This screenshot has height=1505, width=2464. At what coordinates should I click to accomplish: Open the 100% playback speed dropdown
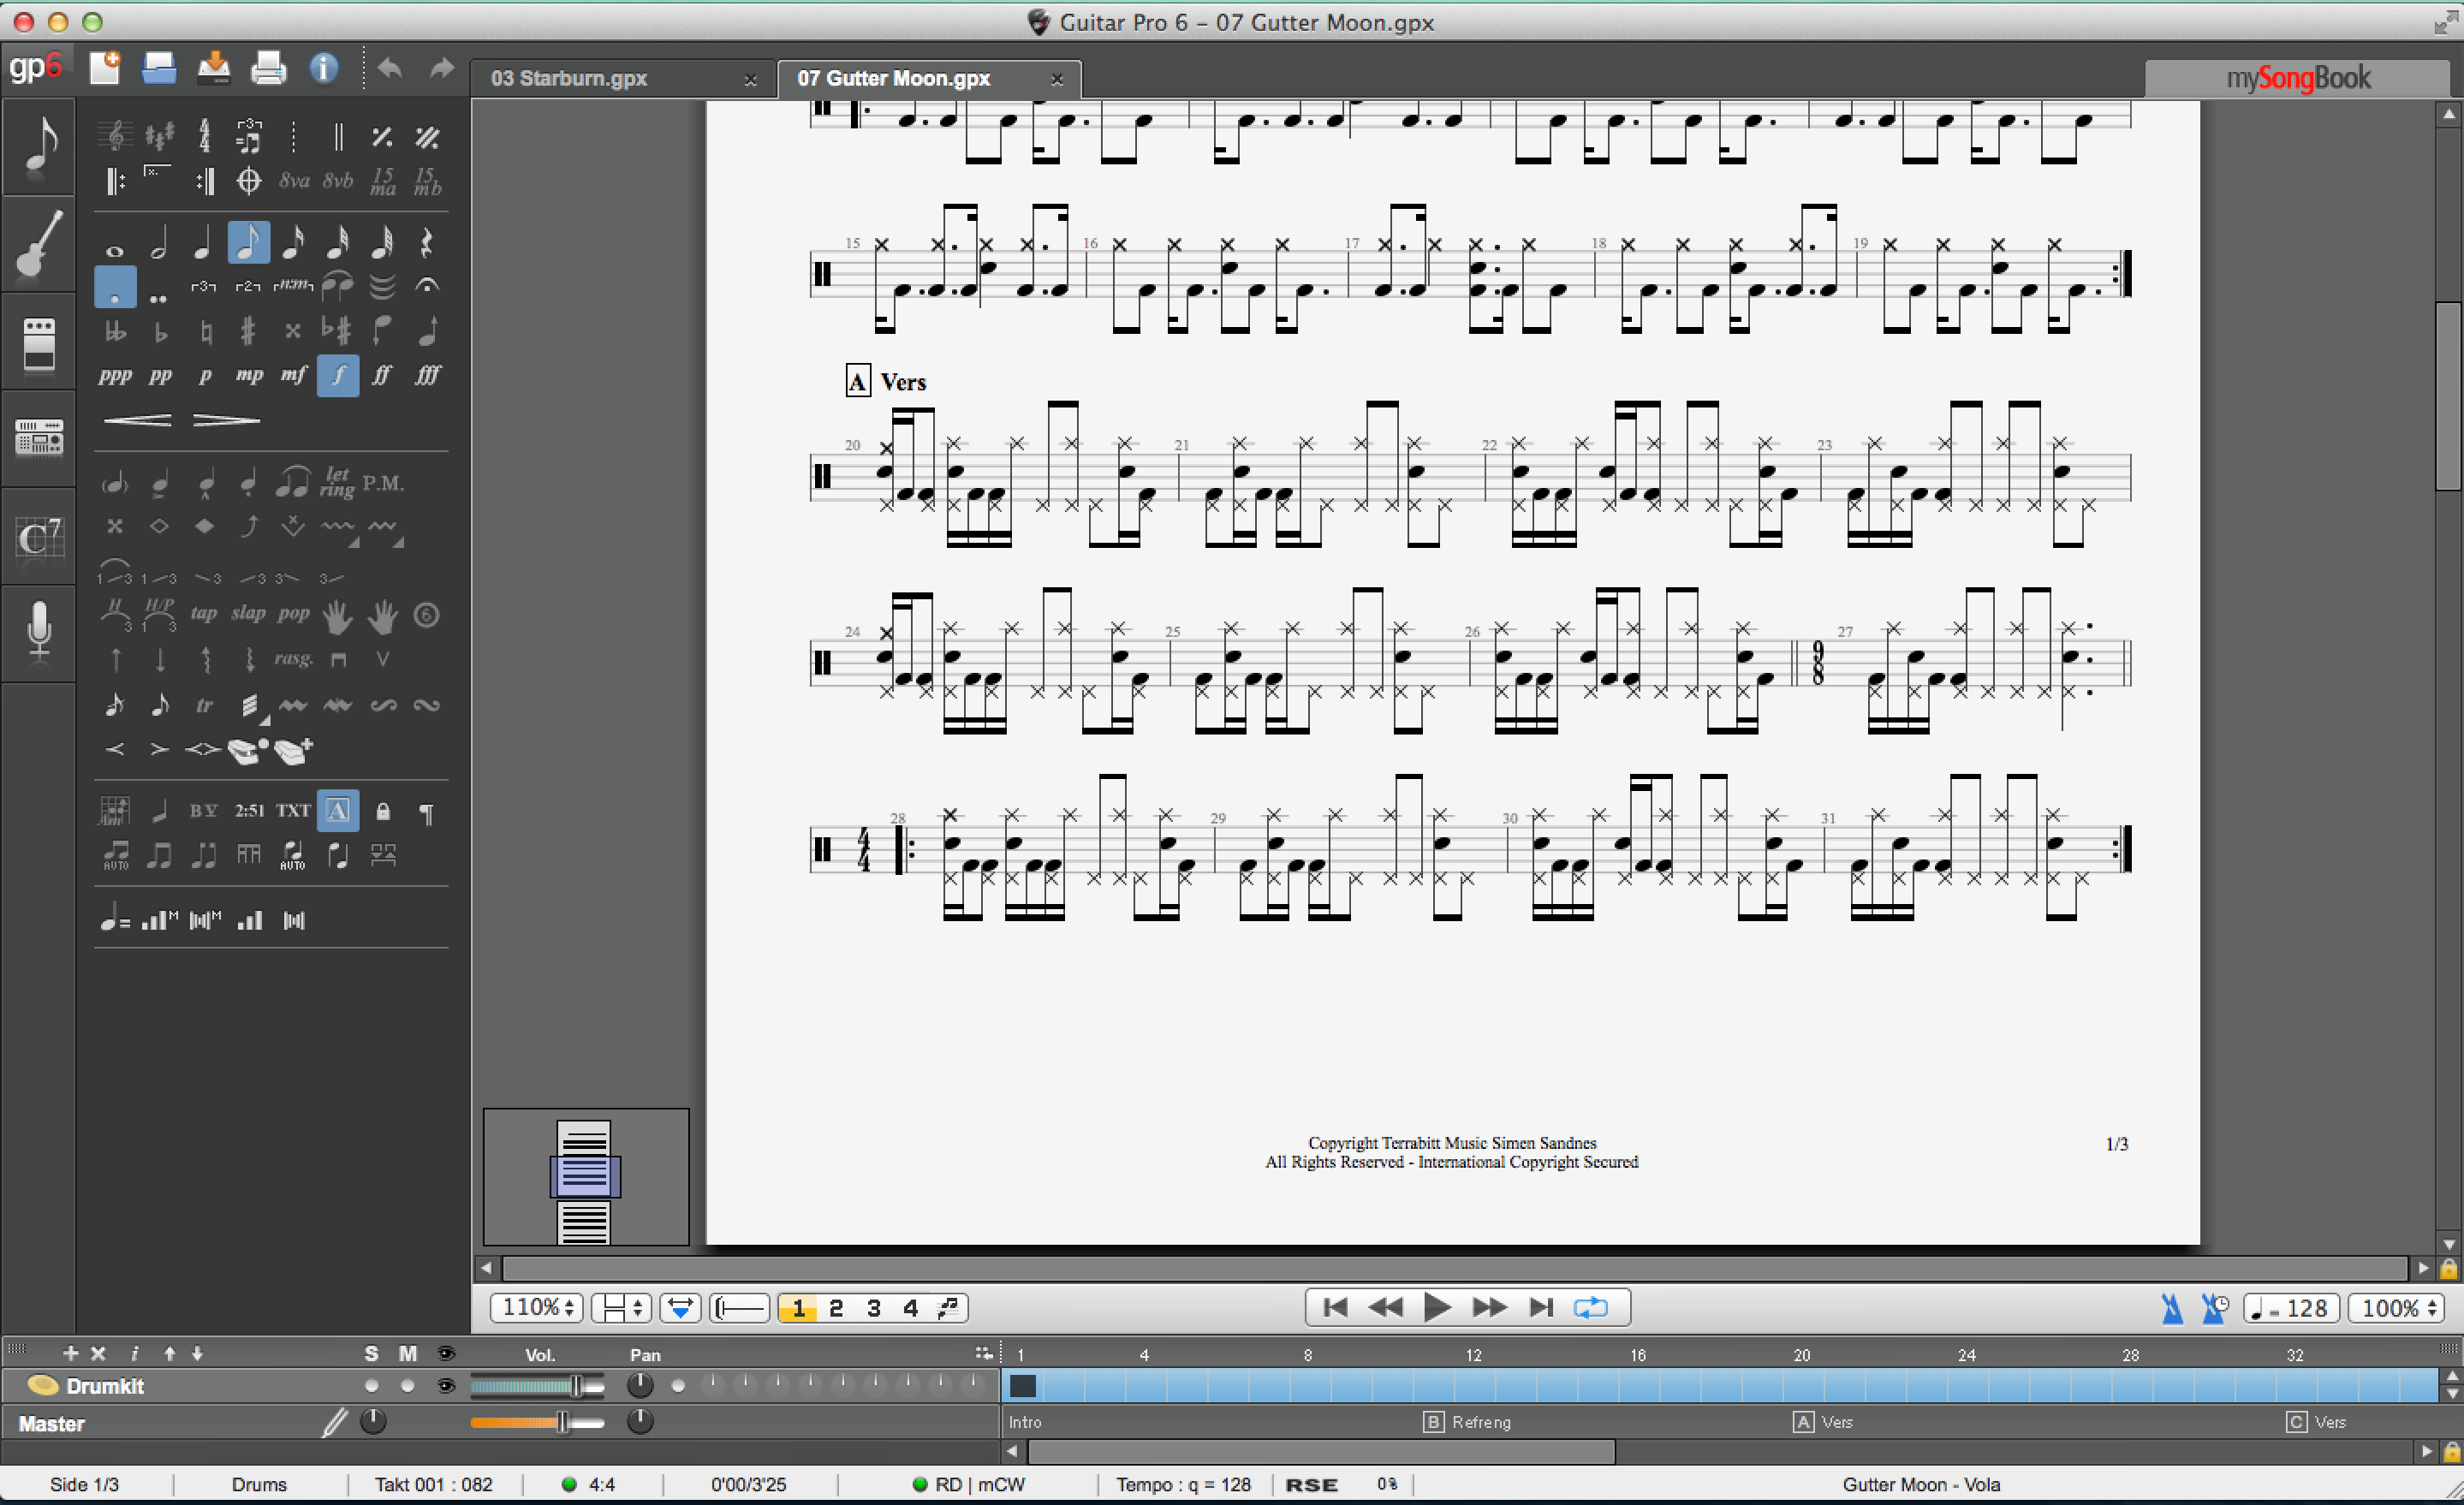tap(2395, 1308)
